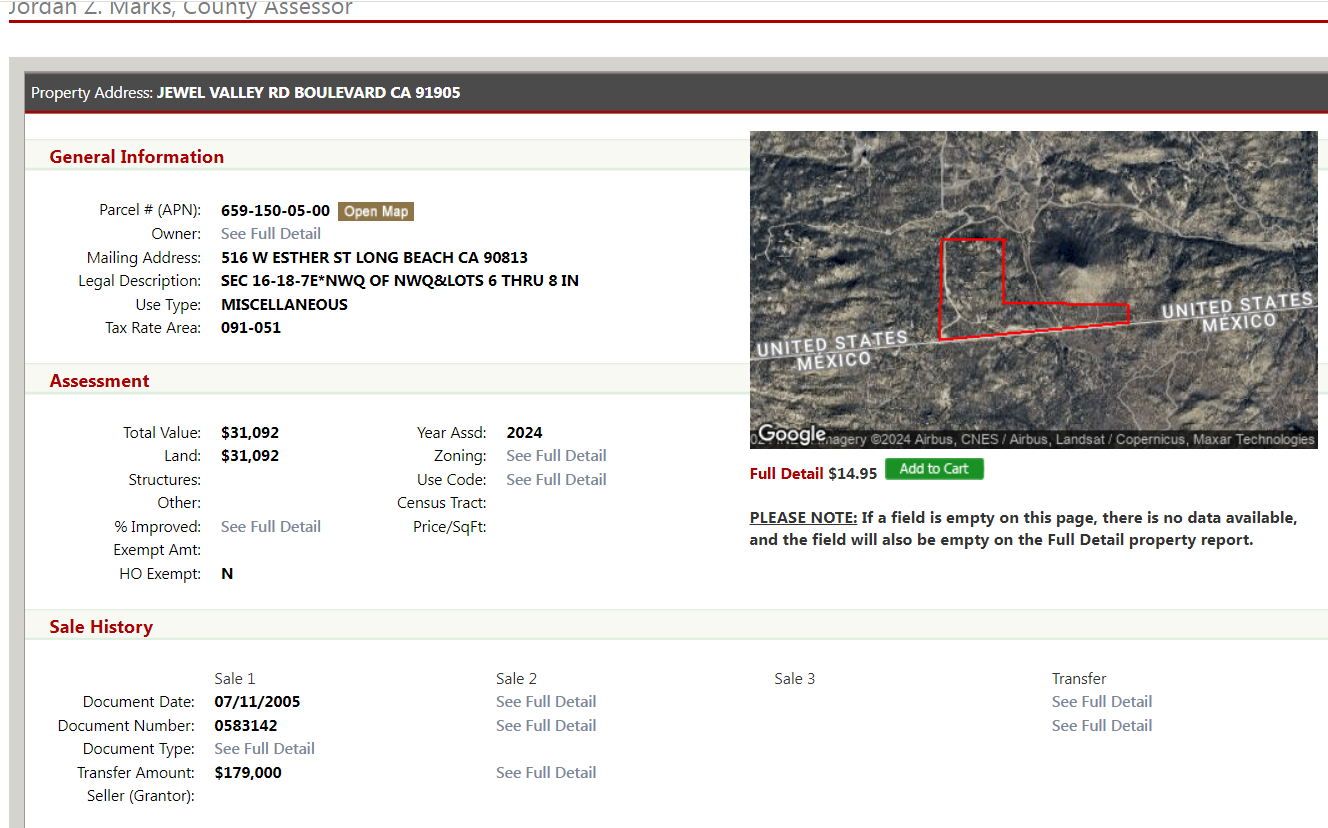The height and width of the screenshot is (828, 1328).
Task: Open Sale 2 Document Date full detail
Action: [546, 702]
